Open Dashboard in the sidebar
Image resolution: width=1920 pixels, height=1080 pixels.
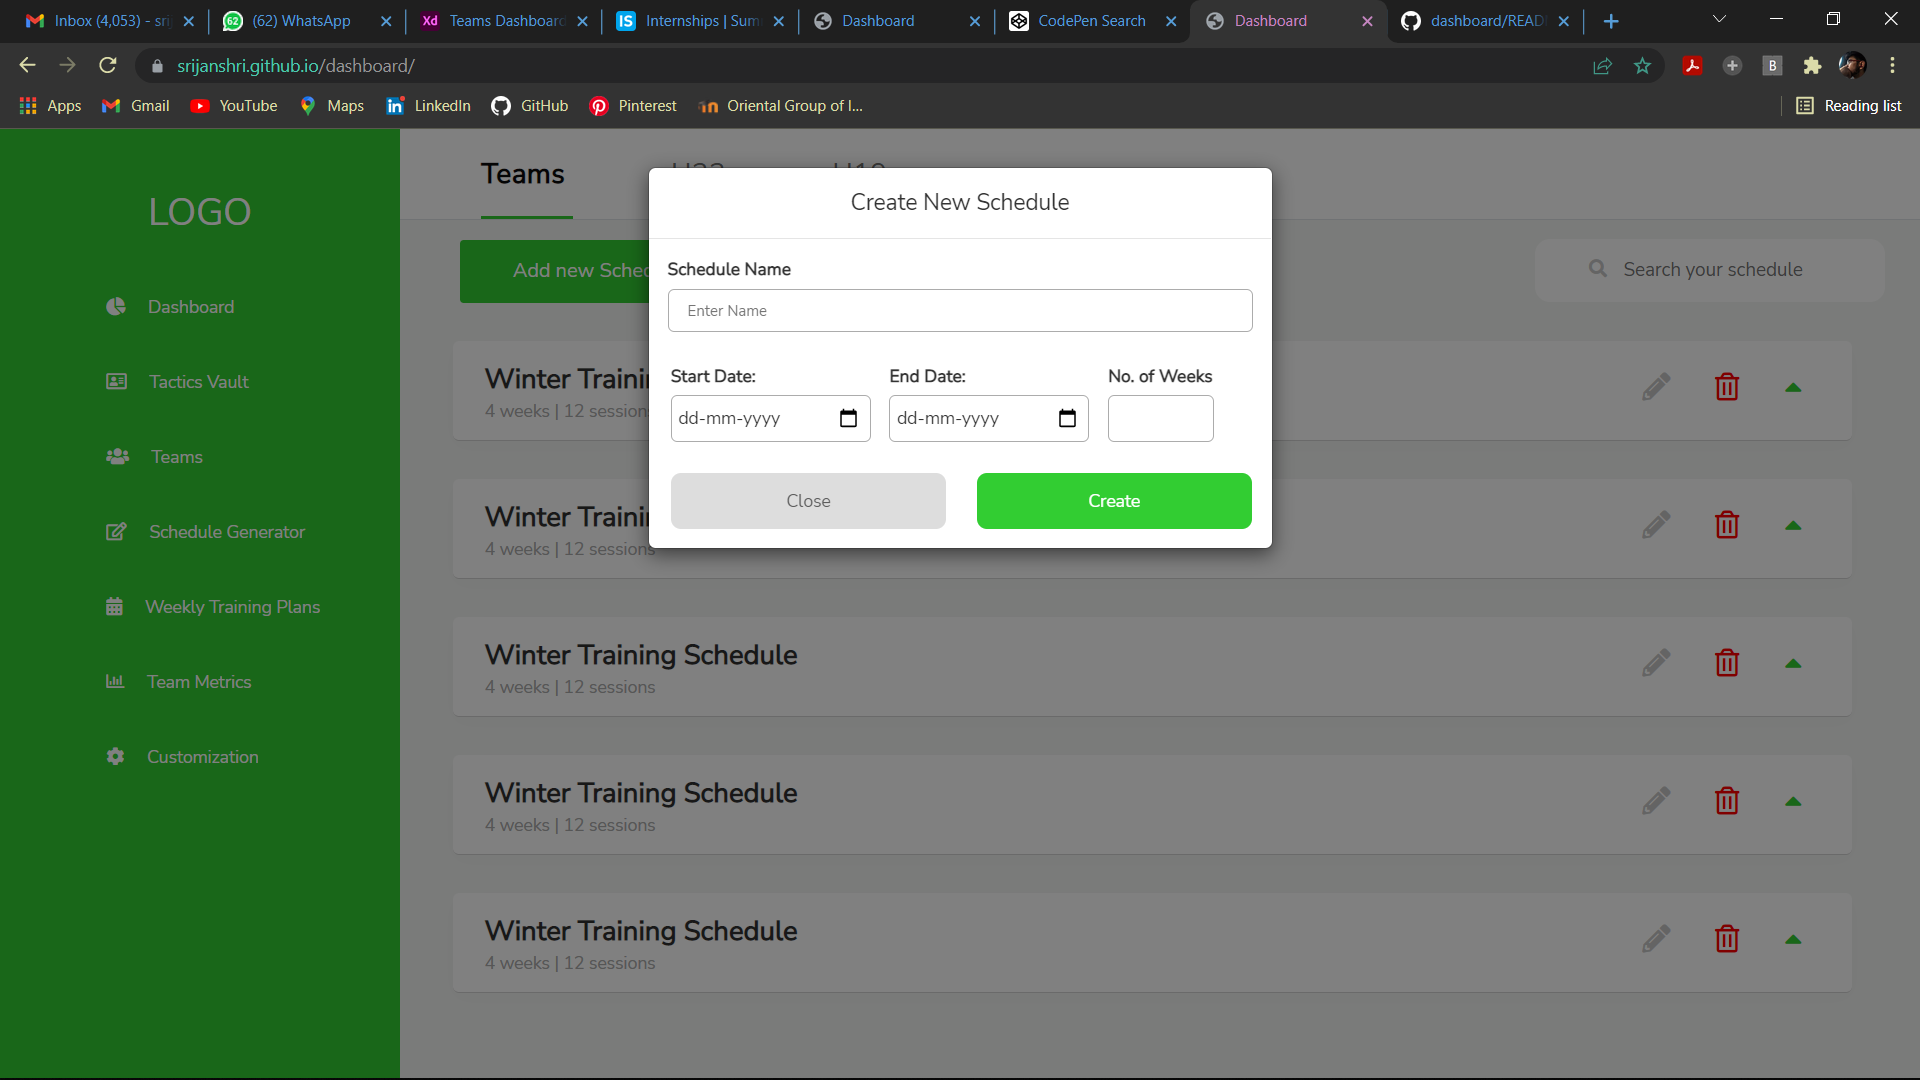click(170, 307)
